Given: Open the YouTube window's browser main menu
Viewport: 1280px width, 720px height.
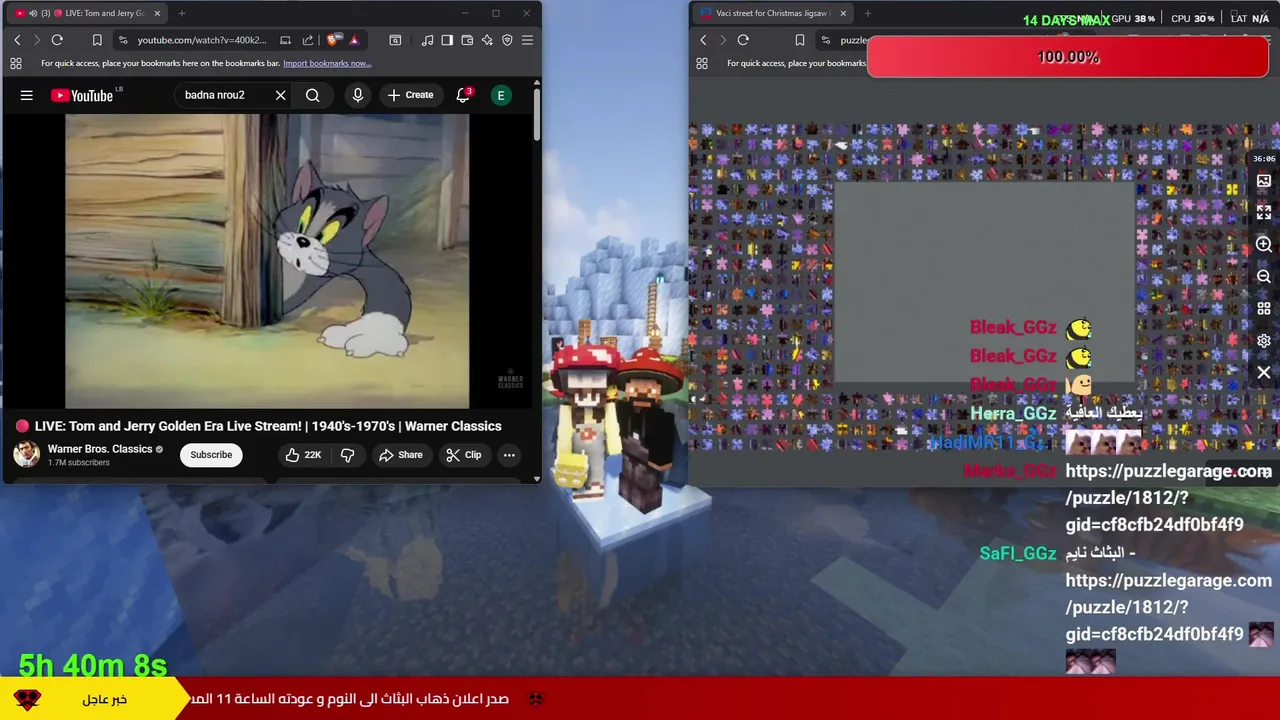Looking at the screenshot, I should [x=527, y=40].
